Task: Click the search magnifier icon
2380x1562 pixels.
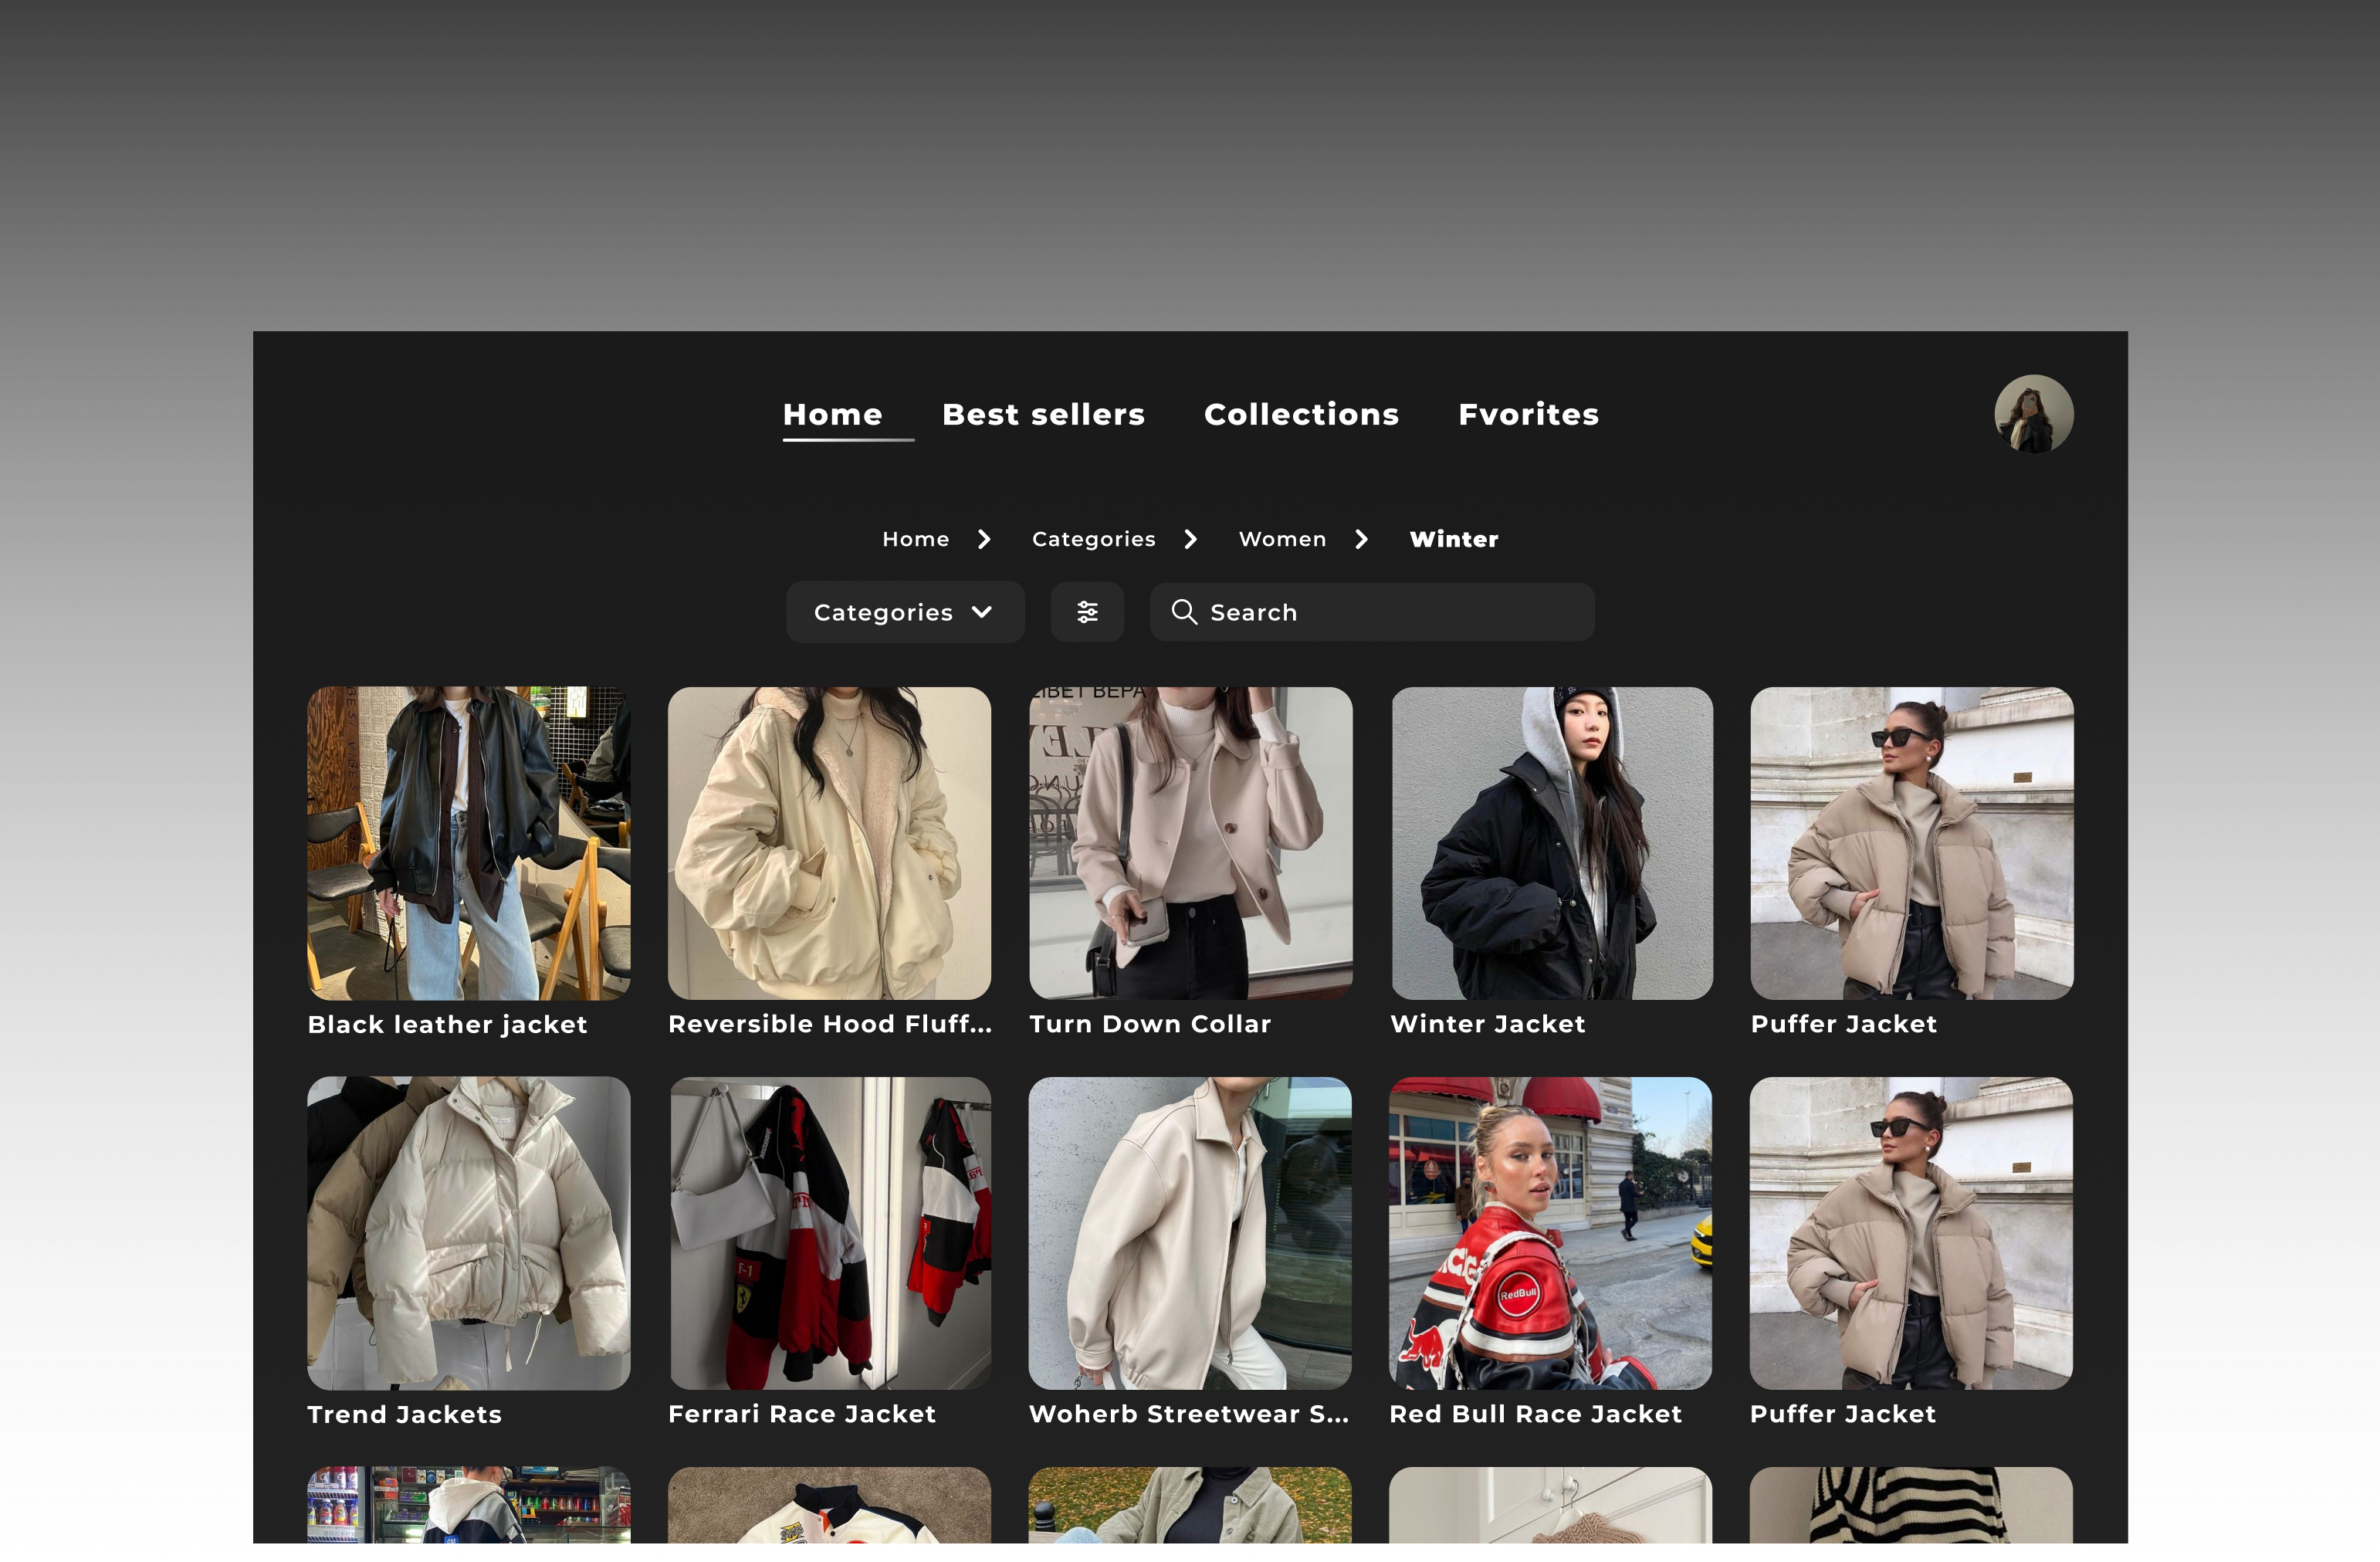Action: click(x=1184, y=612)
